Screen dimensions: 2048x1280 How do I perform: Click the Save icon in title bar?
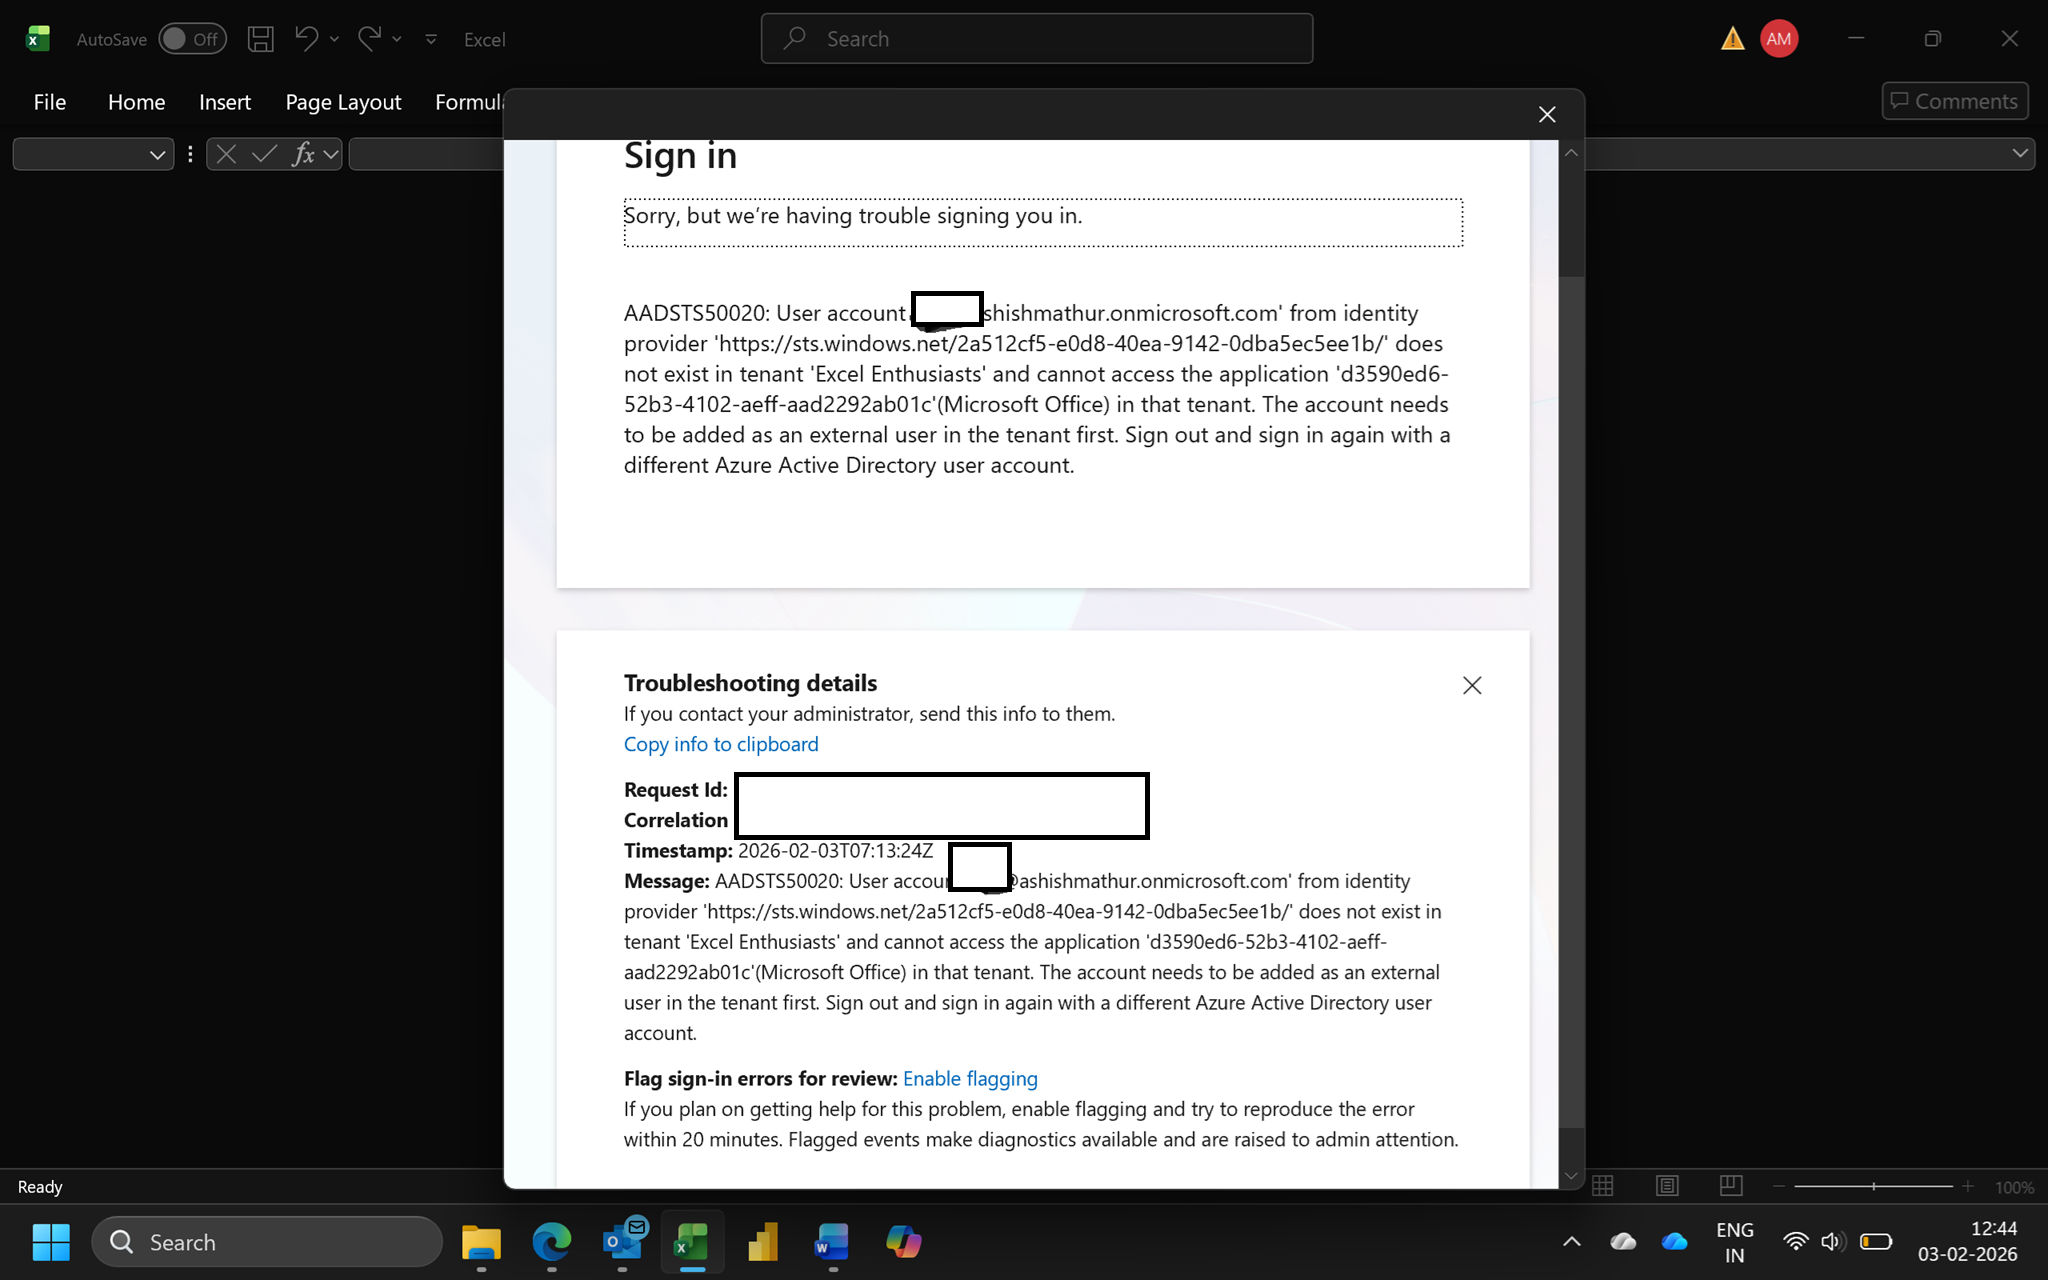pyautogui.click(x=261, y=39)
